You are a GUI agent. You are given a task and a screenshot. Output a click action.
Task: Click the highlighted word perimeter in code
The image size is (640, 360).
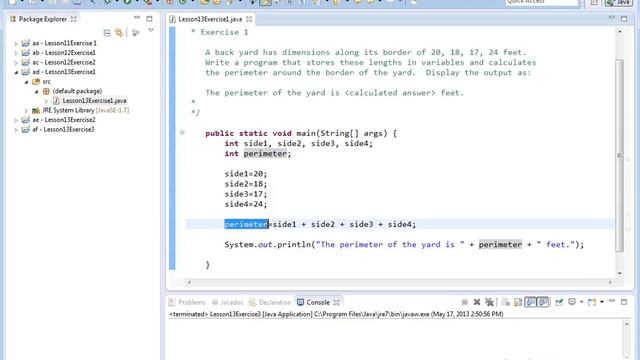tap(246, 224)
